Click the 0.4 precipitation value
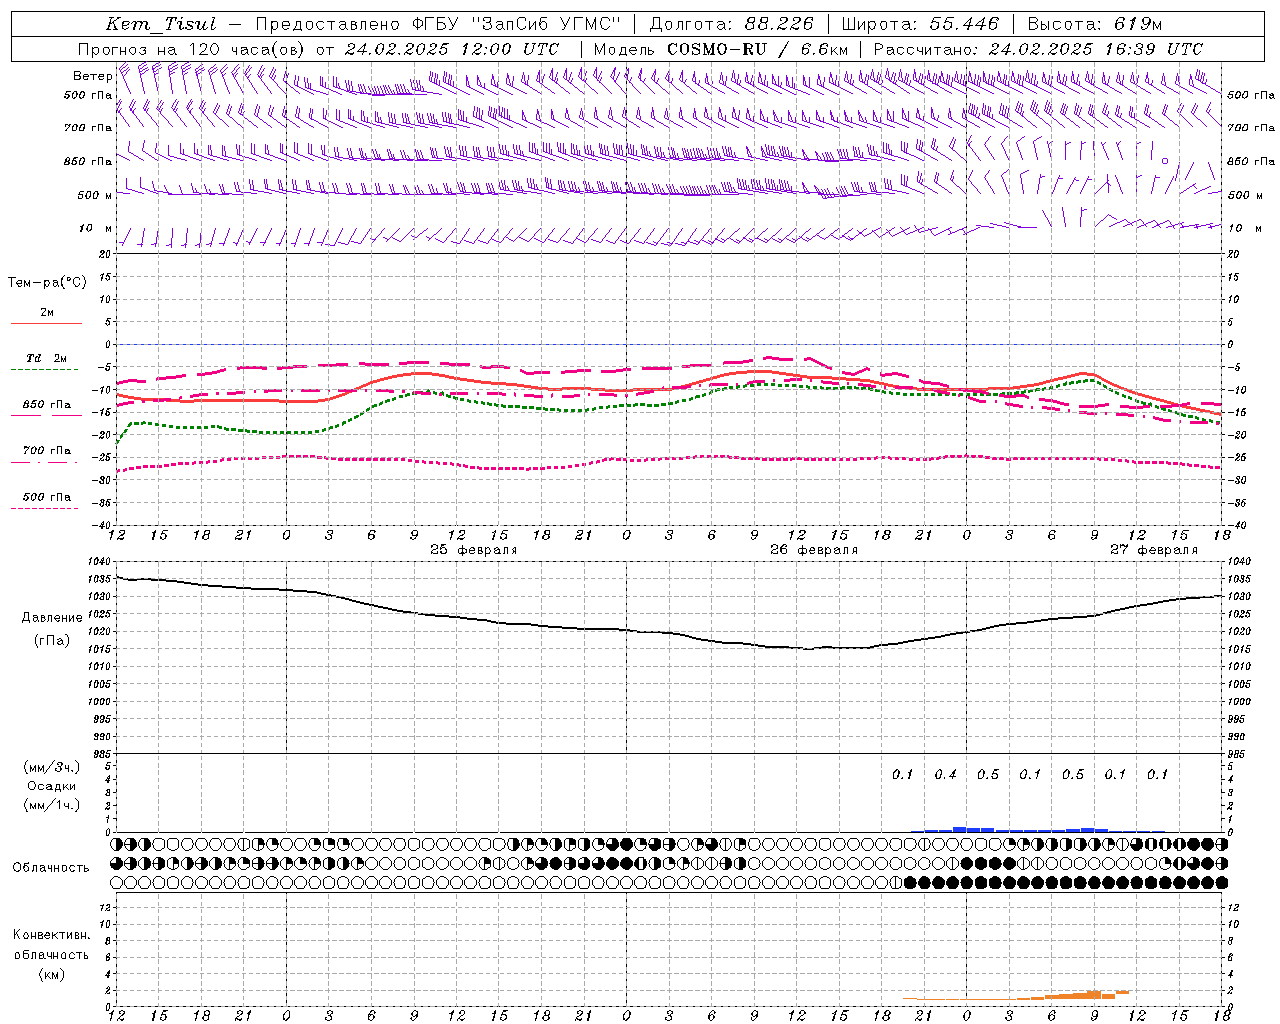The height and width of the screenshot is (1024, 1280). [945, 775]
